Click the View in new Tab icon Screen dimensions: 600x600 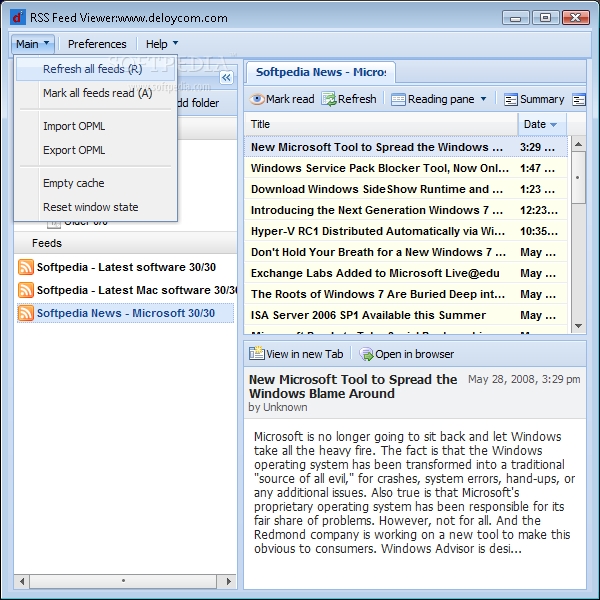[x=256, y=354]
